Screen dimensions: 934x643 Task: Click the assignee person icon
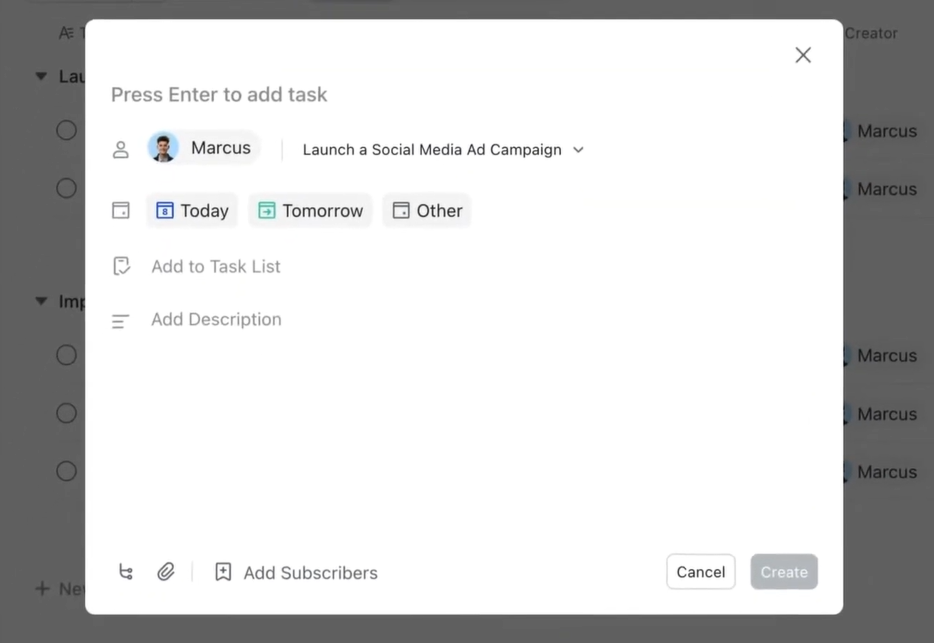121,149
